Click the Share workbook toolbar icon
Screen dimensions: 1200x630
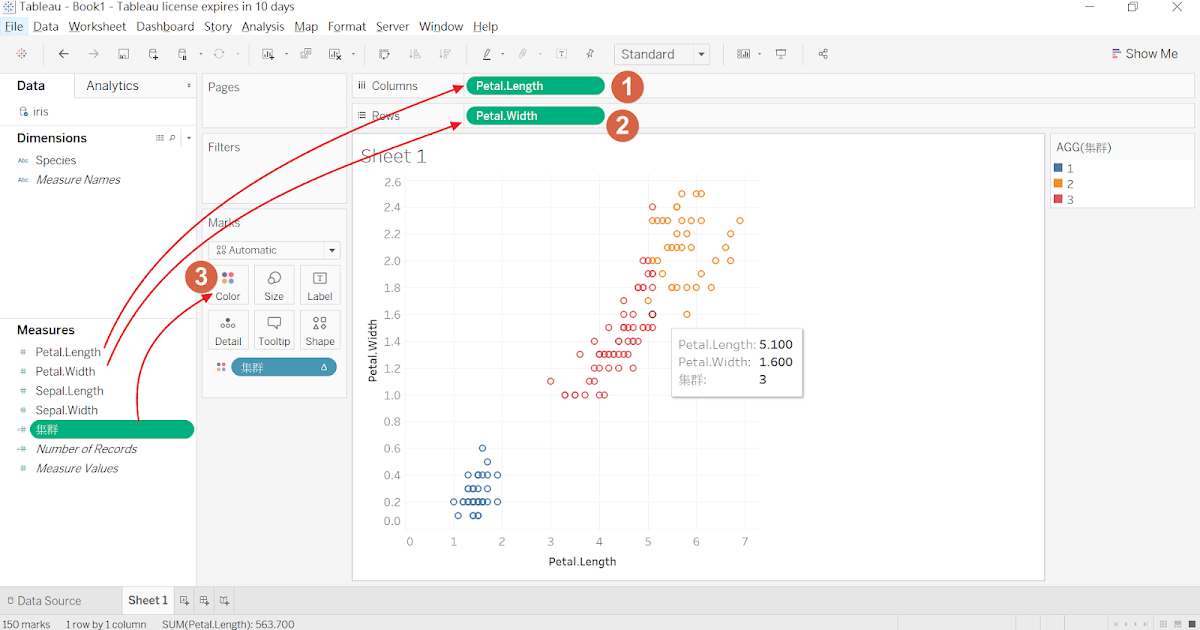coord(823,54)
